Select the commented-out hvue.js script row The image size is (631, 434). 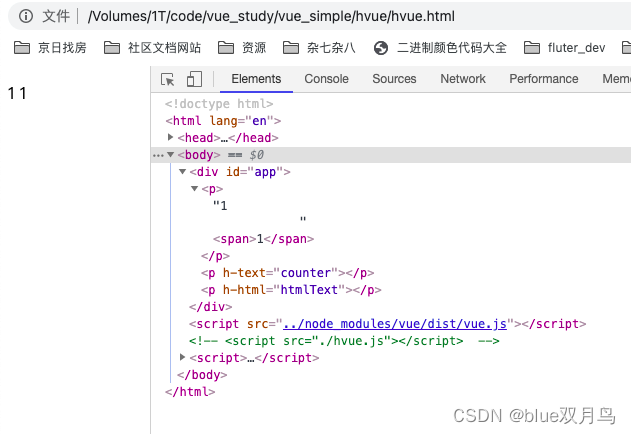(x=344, y=341)
